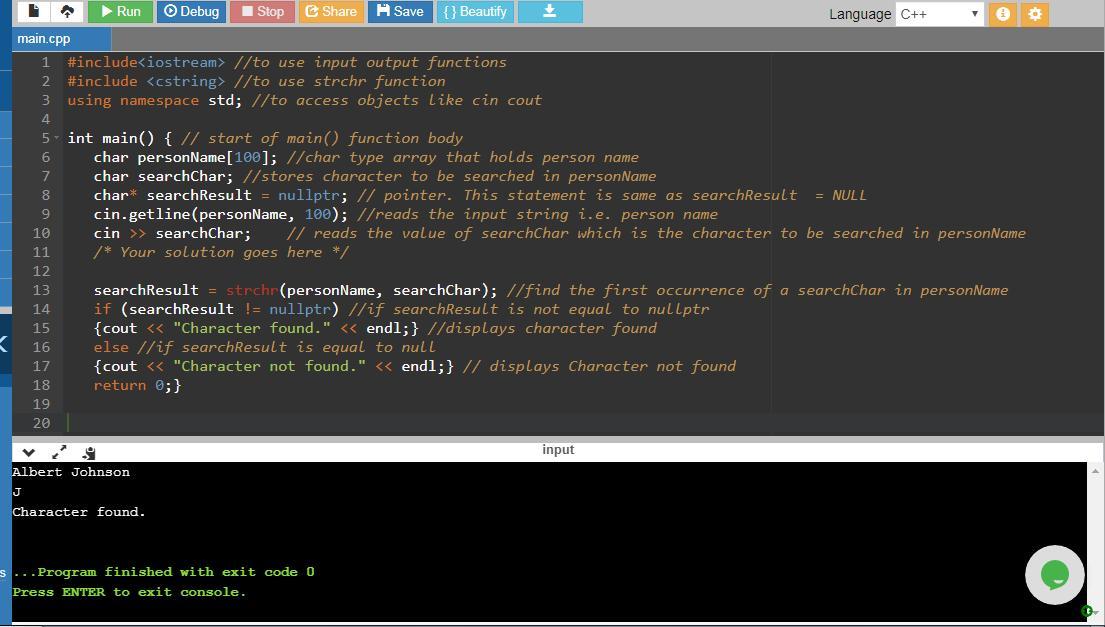Open the Language C++ dropdown
This screenshot has height=627, width=1105.
[x=939, y=14]
